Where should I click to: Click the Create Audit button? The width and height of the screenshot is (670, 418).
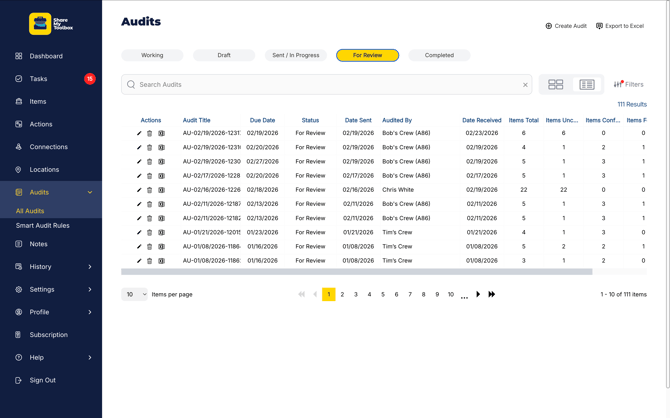[x=566, y=26]
